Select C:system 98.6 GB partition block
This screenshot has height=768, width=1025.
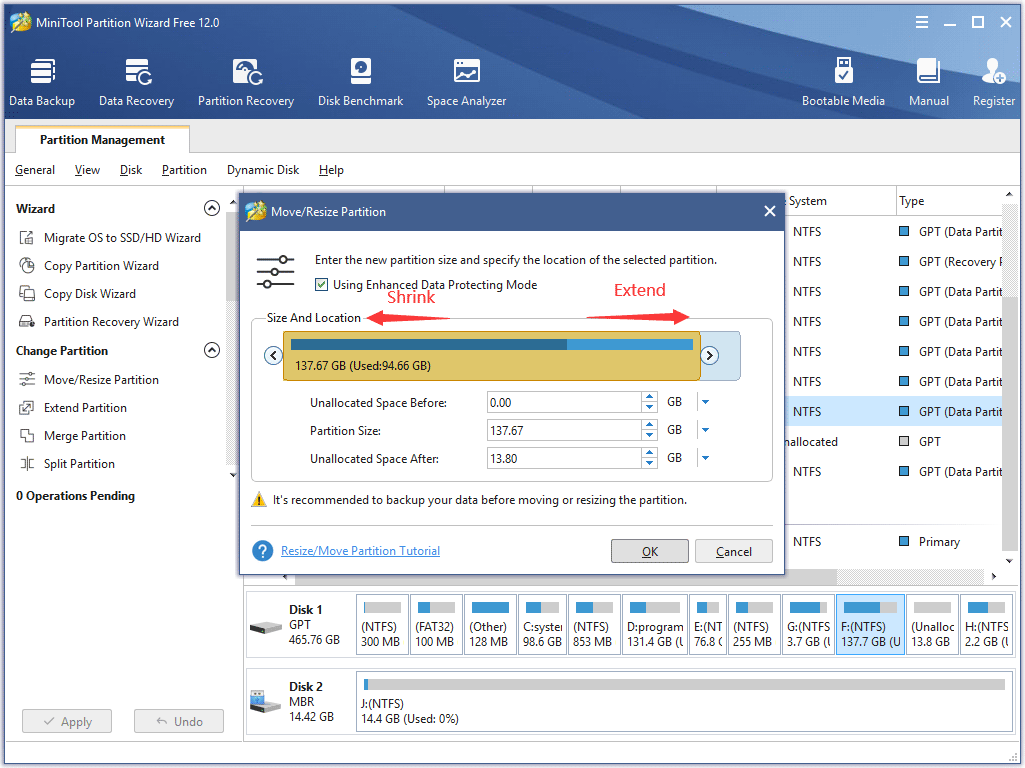pos(542,625)
